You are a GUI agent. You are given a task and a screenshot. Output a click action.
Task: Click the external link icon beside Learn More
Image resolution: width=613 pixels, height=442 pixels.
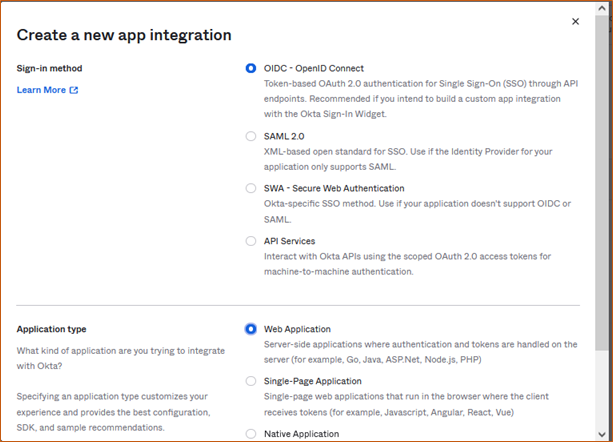pyautogui.click(x=73, y=90)
